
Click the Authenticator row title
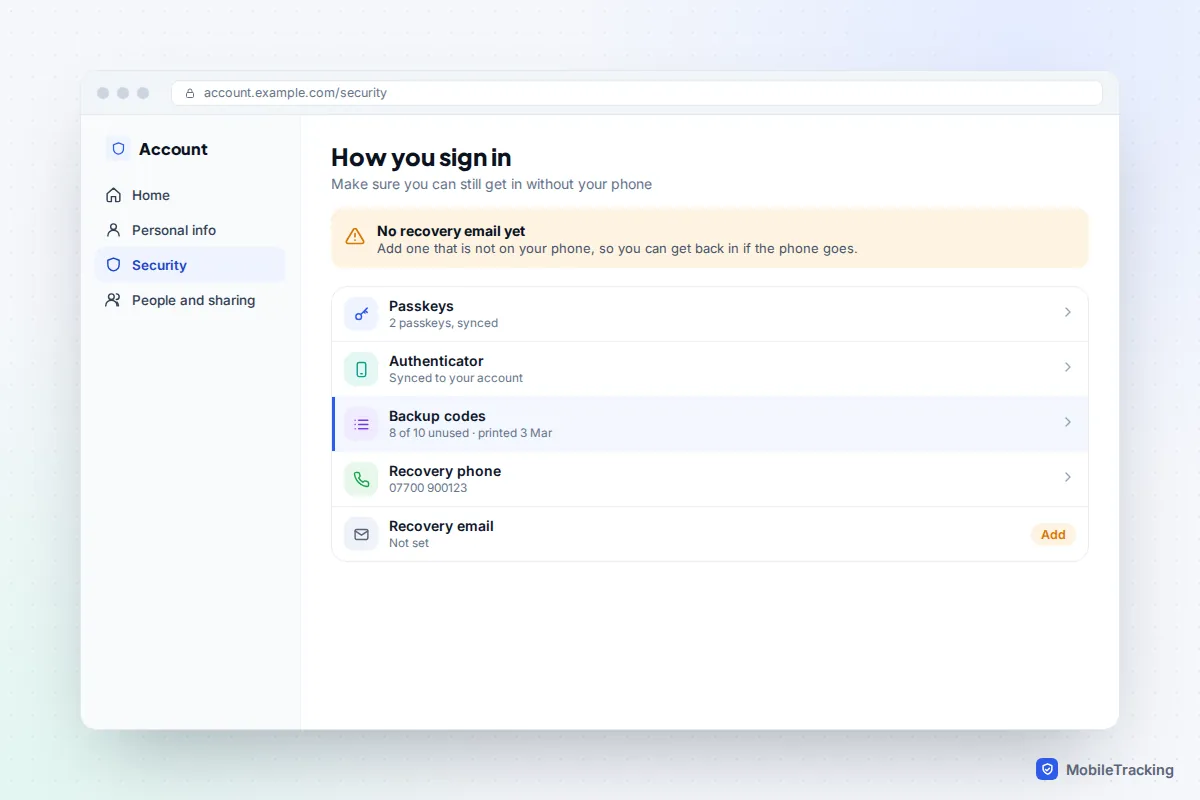pyautogui.click(x=436, y=361)
